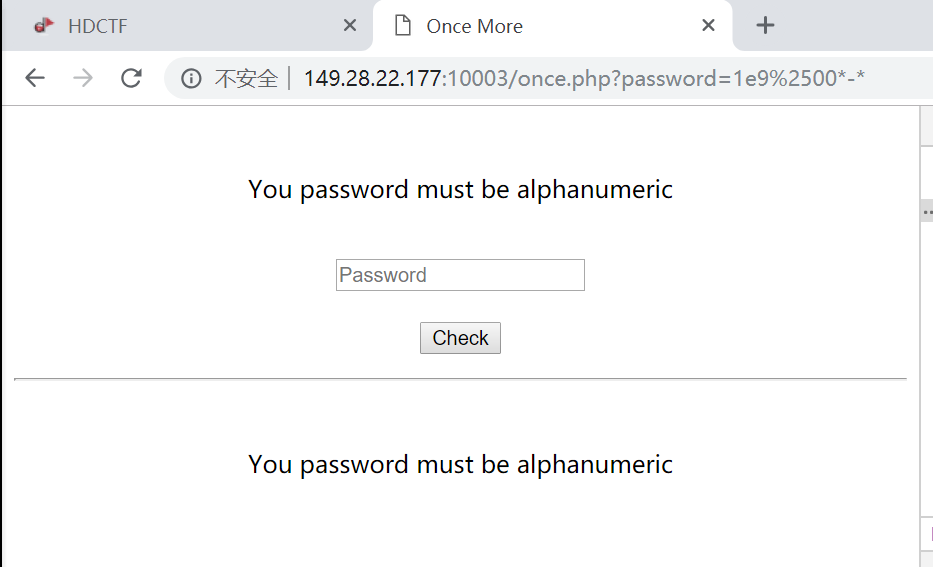
Task: Click the alphanumeric message above the form
Action: pyautogui.click(x=460, y=189)
